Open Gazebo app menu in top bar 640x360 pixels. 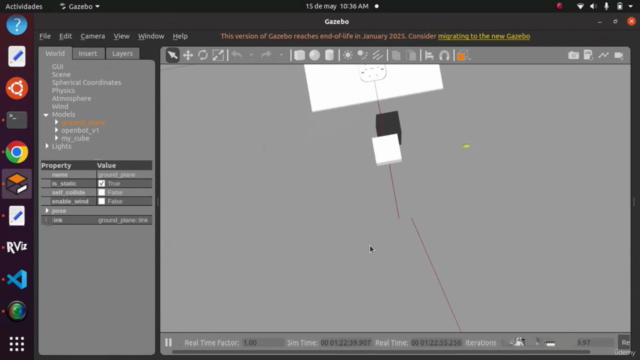pos(80,6)
